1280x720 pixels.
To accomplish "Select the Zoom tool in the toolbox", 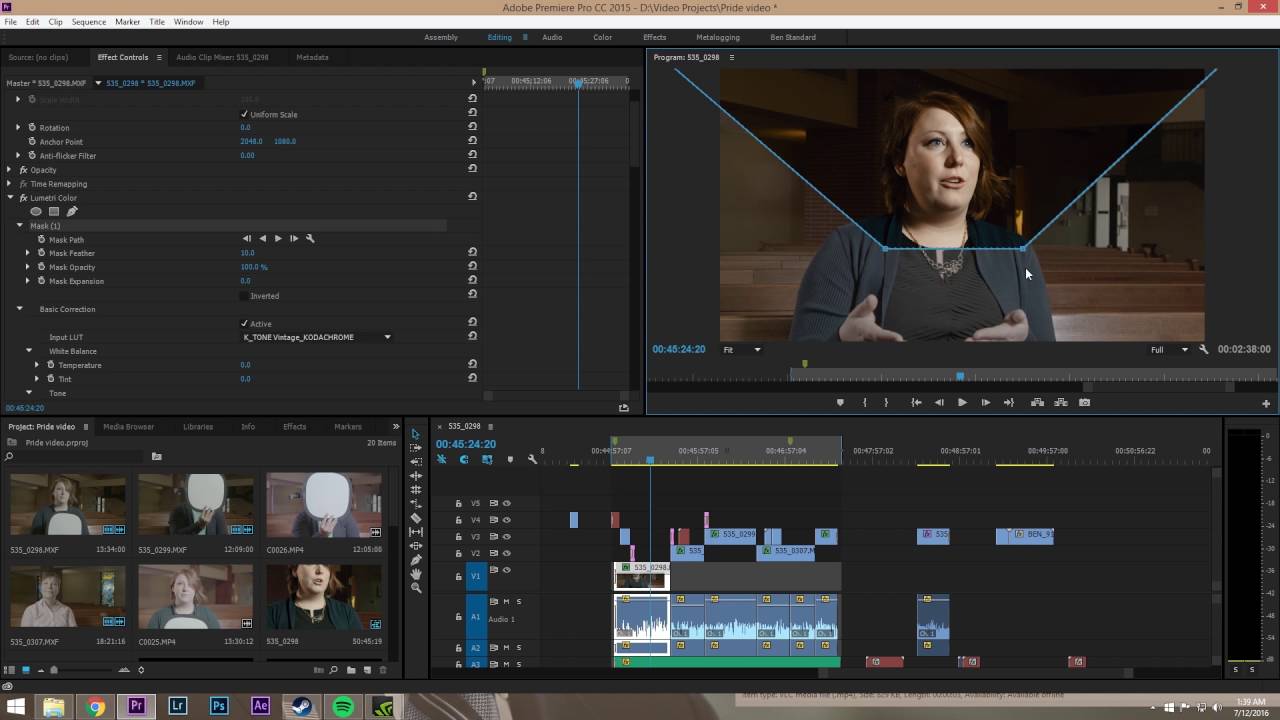I will [416, 588].
